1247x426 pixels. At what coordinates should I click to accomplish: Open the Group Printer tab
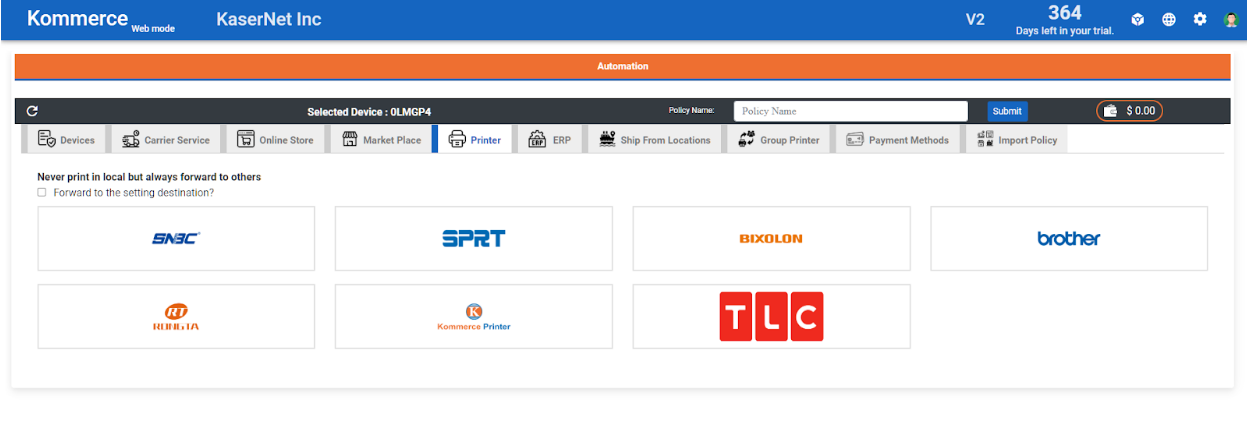coord(779,140)
